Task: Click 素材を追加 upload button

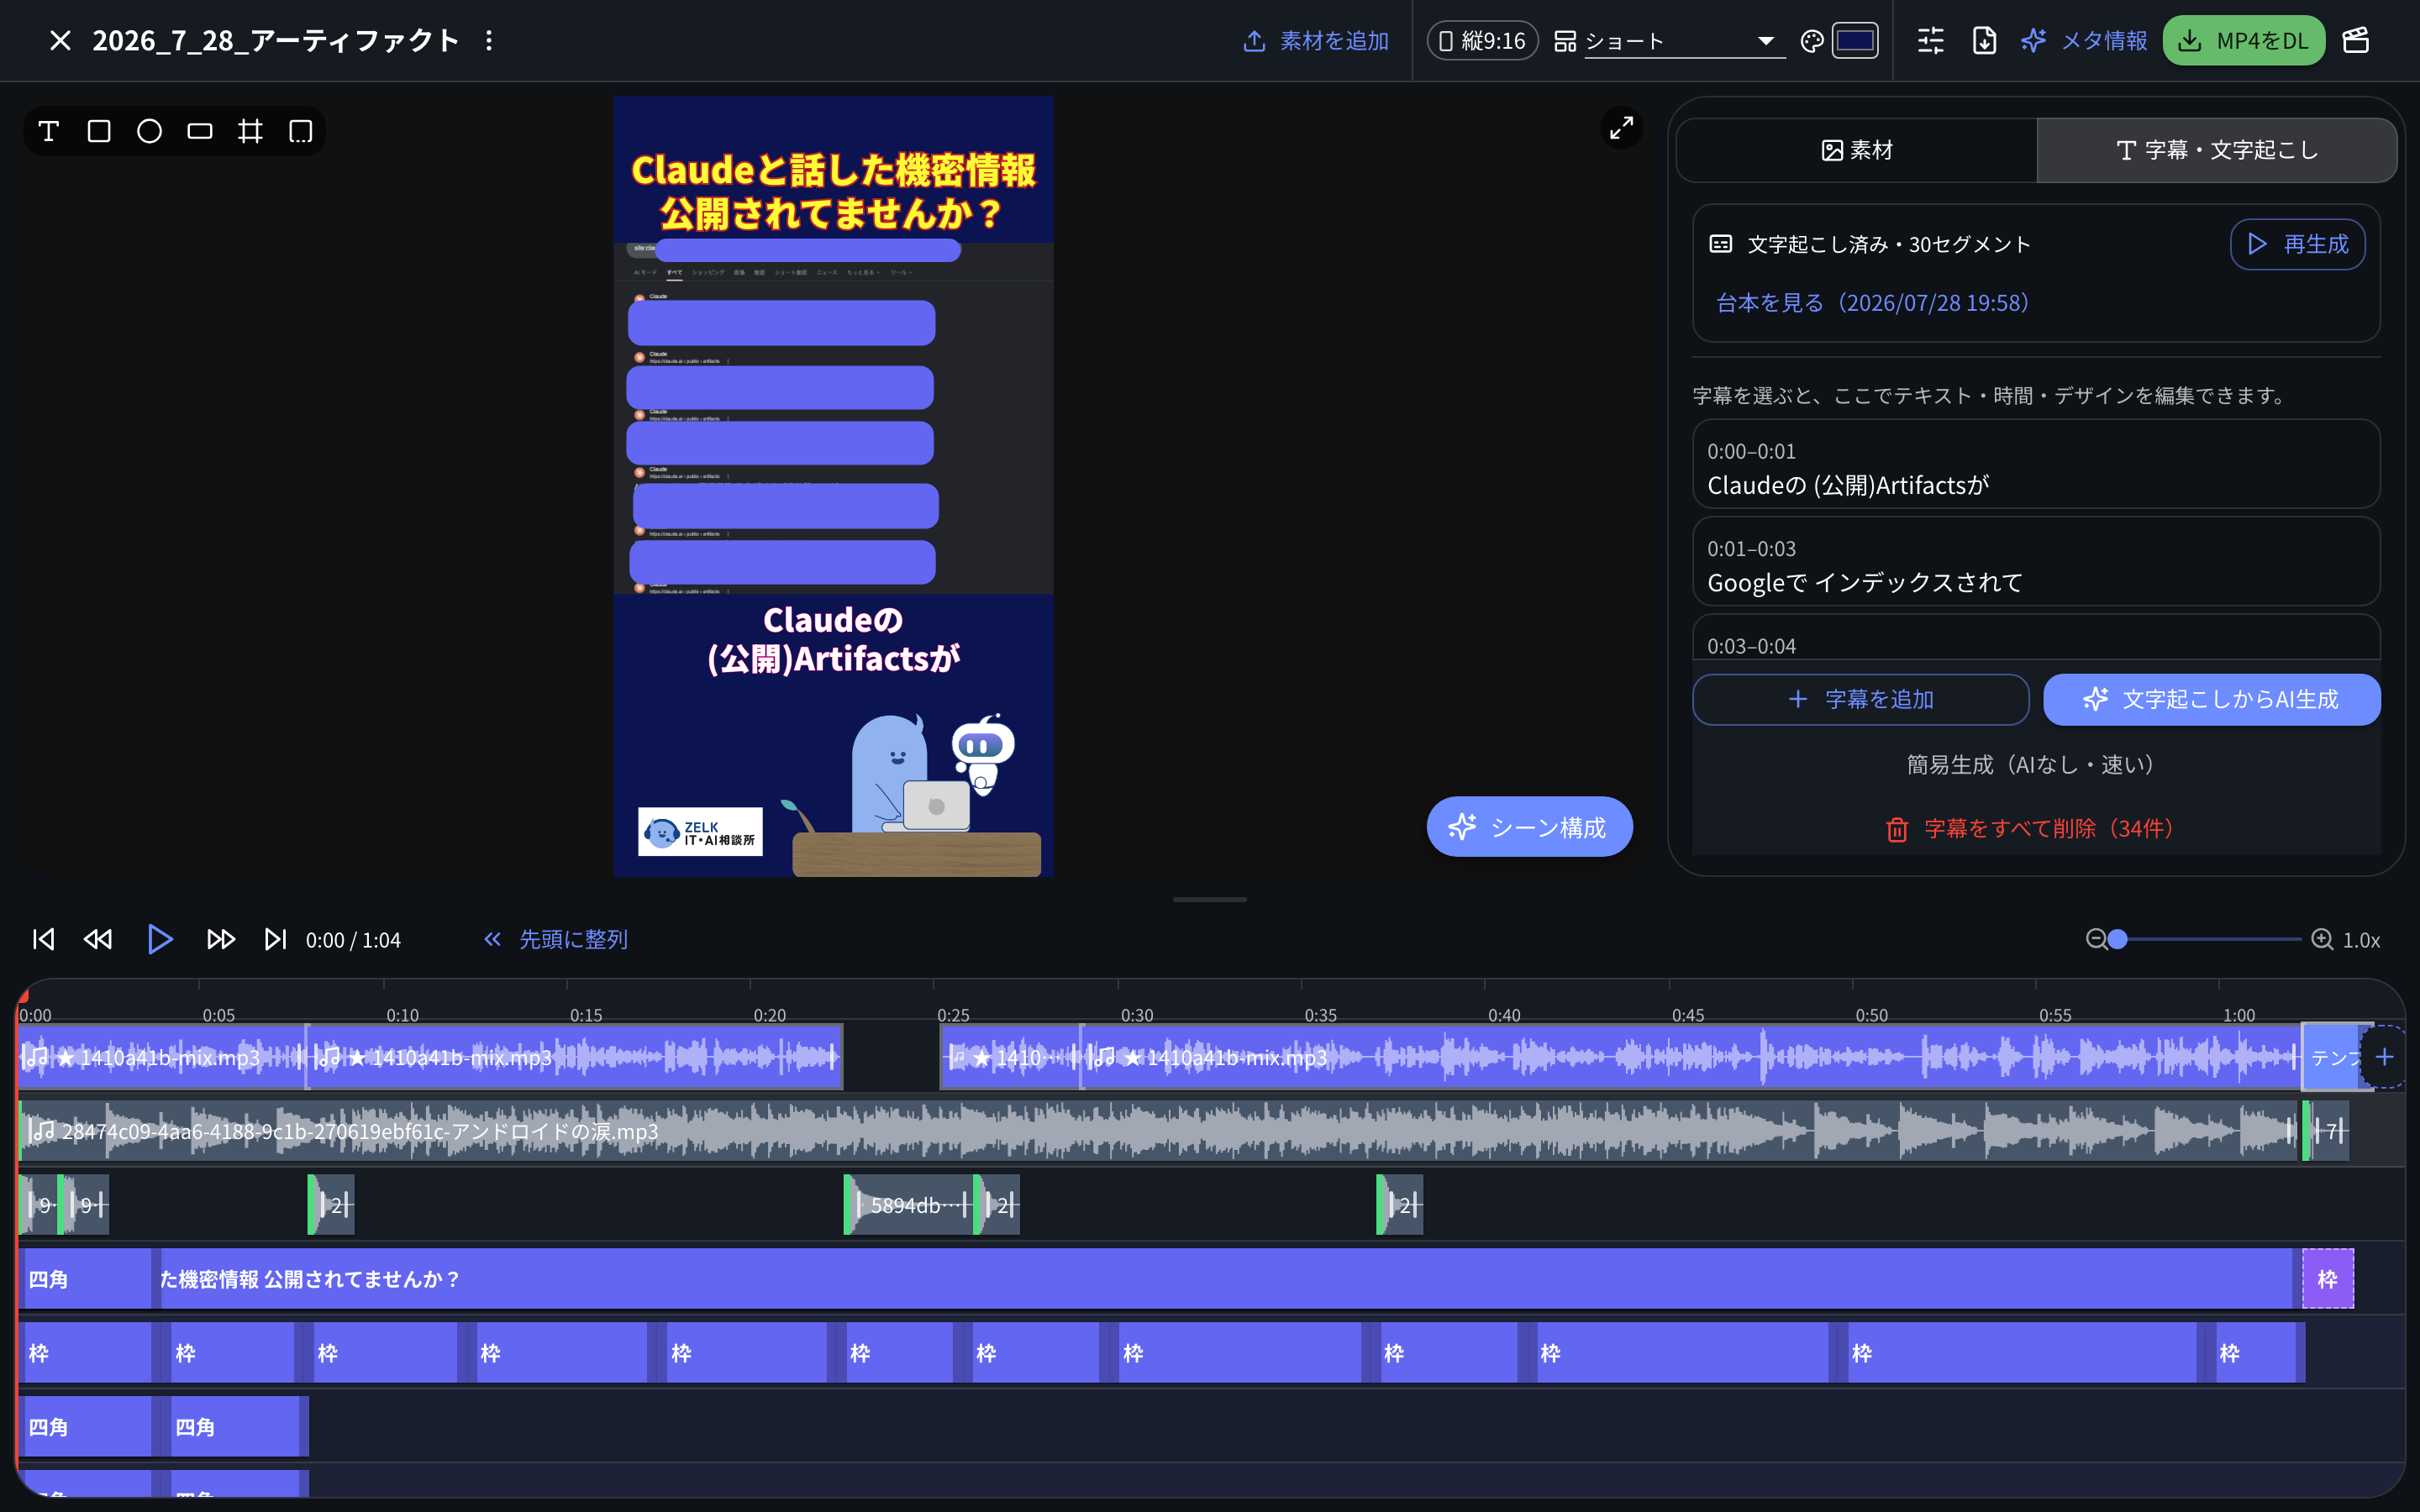Action: [x=1315, y=41]
